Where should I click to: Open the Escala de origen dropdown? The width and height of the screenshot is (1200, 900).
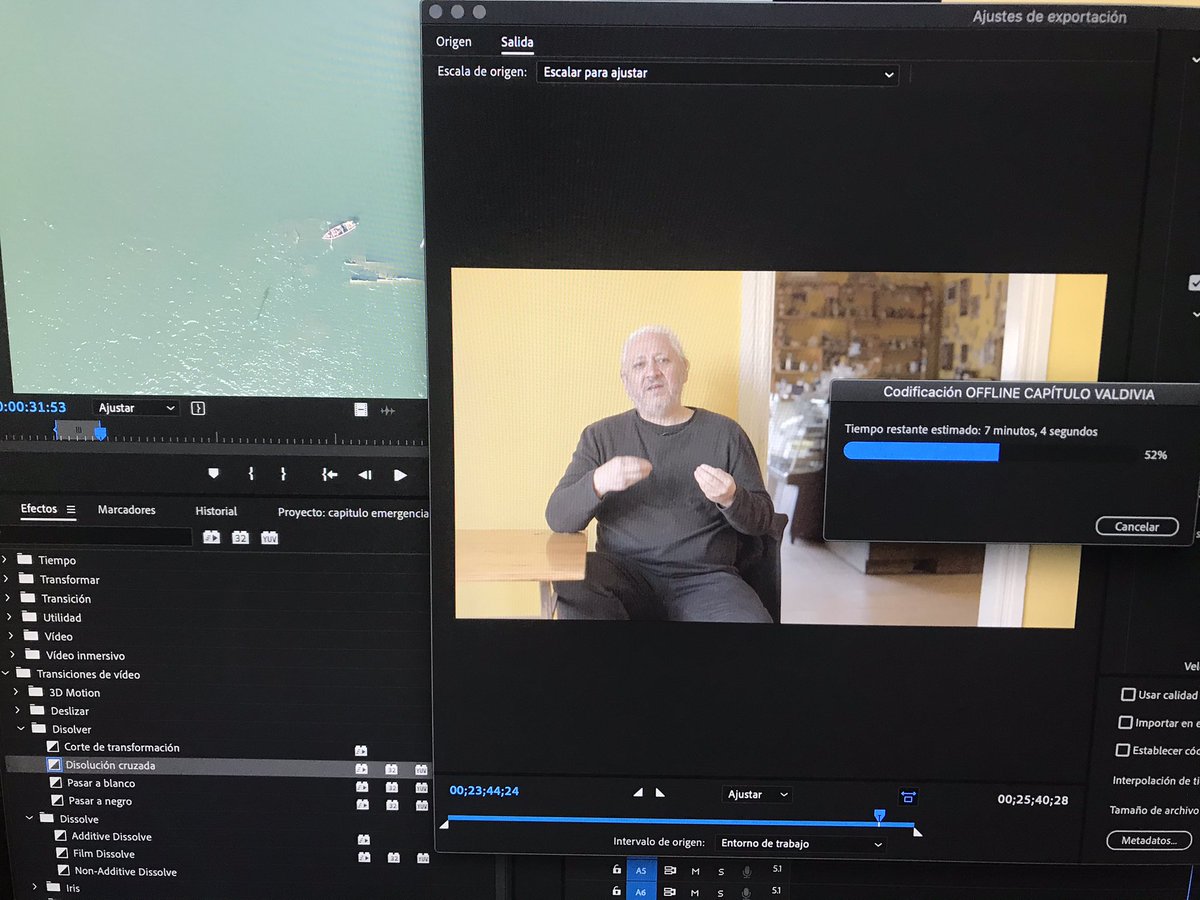717,73
